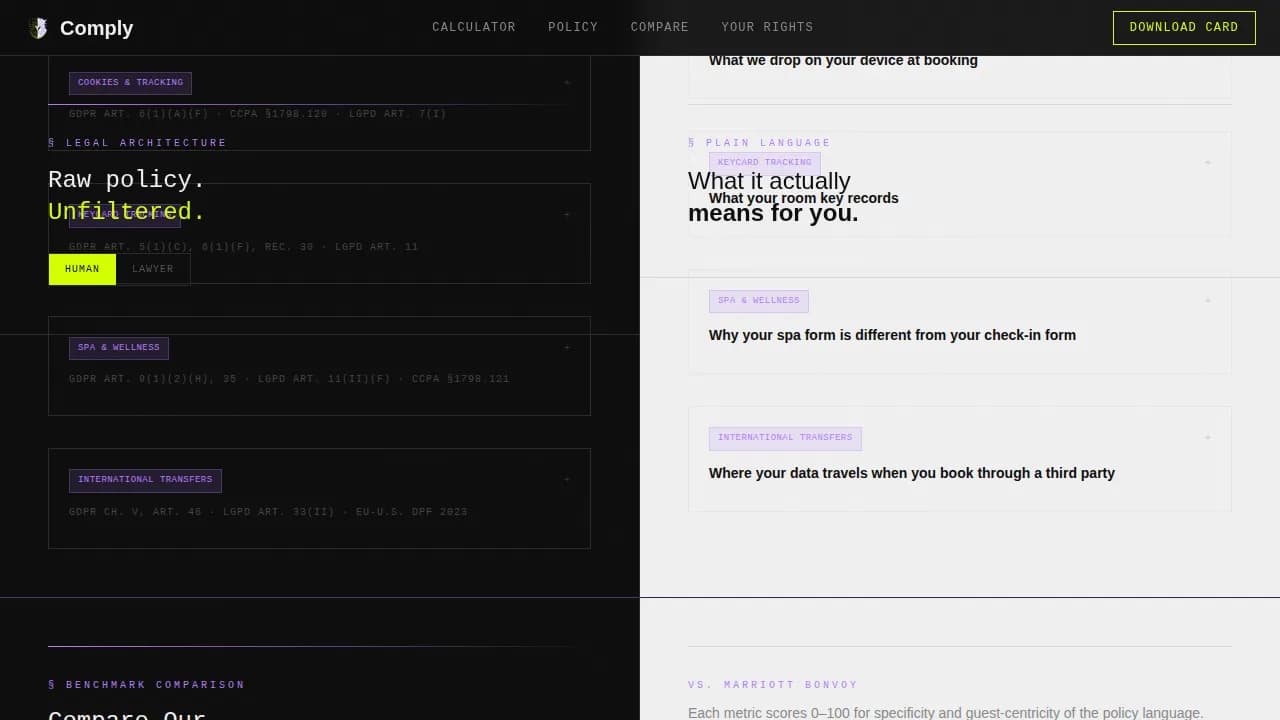The image size is (1280, 720).
Task: Click the Cookies & Tracking chip
Action: (x=130, y=82)
